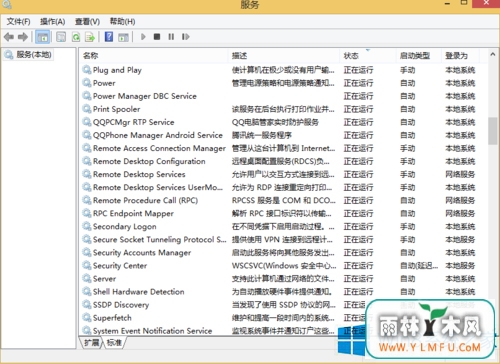Switch to the 标准 tab
Screen dimensions: 500x364
(114, 342)
